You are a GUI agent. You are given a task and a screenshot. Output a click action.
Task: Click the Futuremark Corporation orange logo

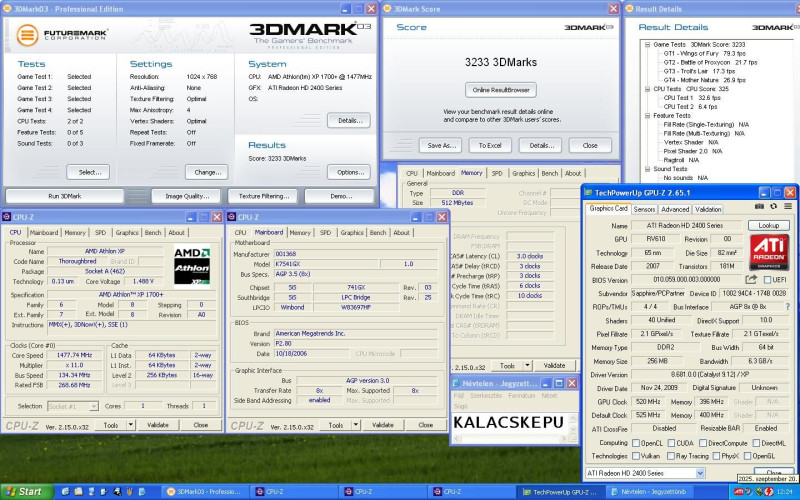point(27,35)
